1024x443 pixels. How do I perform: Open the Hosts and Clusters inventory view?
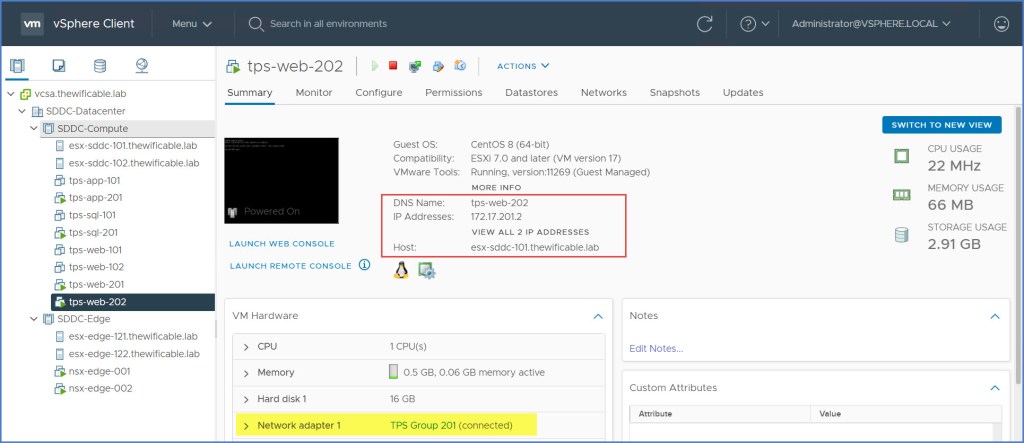(x=17, y=67)
